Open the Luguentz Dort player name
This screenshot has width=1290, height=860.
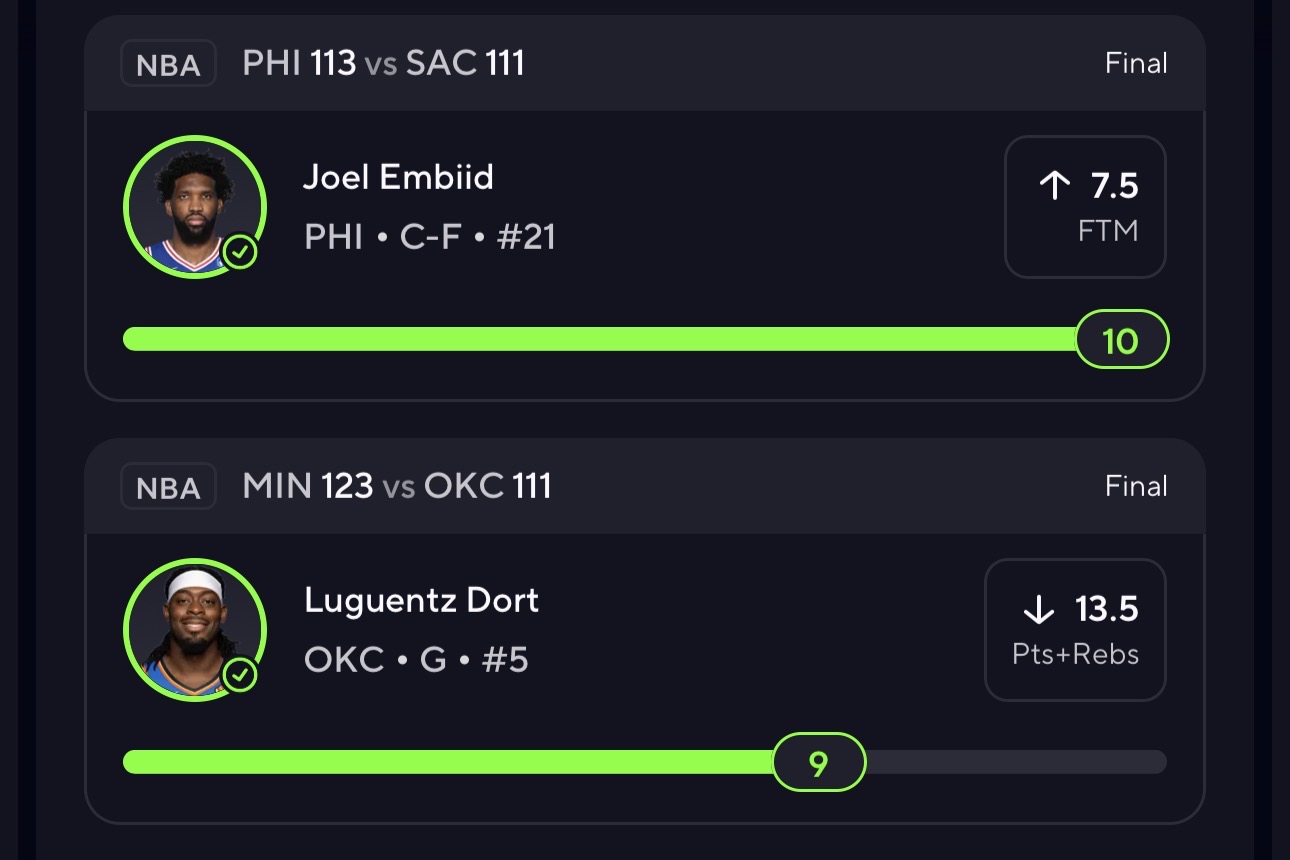[421, 600]
